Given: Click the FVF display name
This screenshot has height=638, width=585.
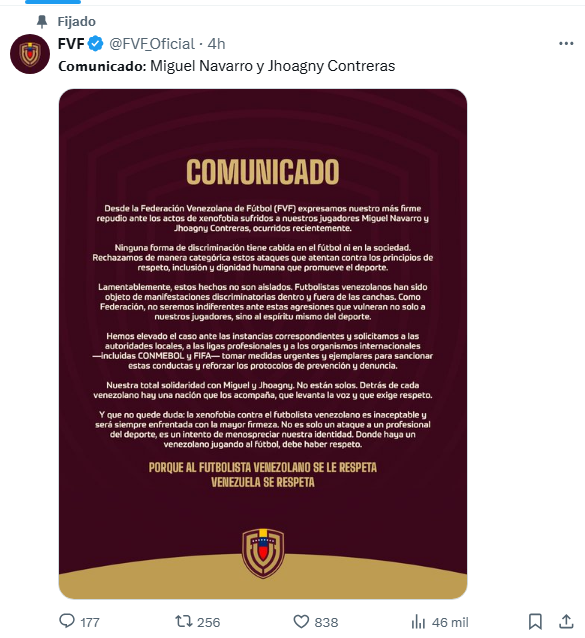Looking at the screenshot, I should [x=71, y=44].
